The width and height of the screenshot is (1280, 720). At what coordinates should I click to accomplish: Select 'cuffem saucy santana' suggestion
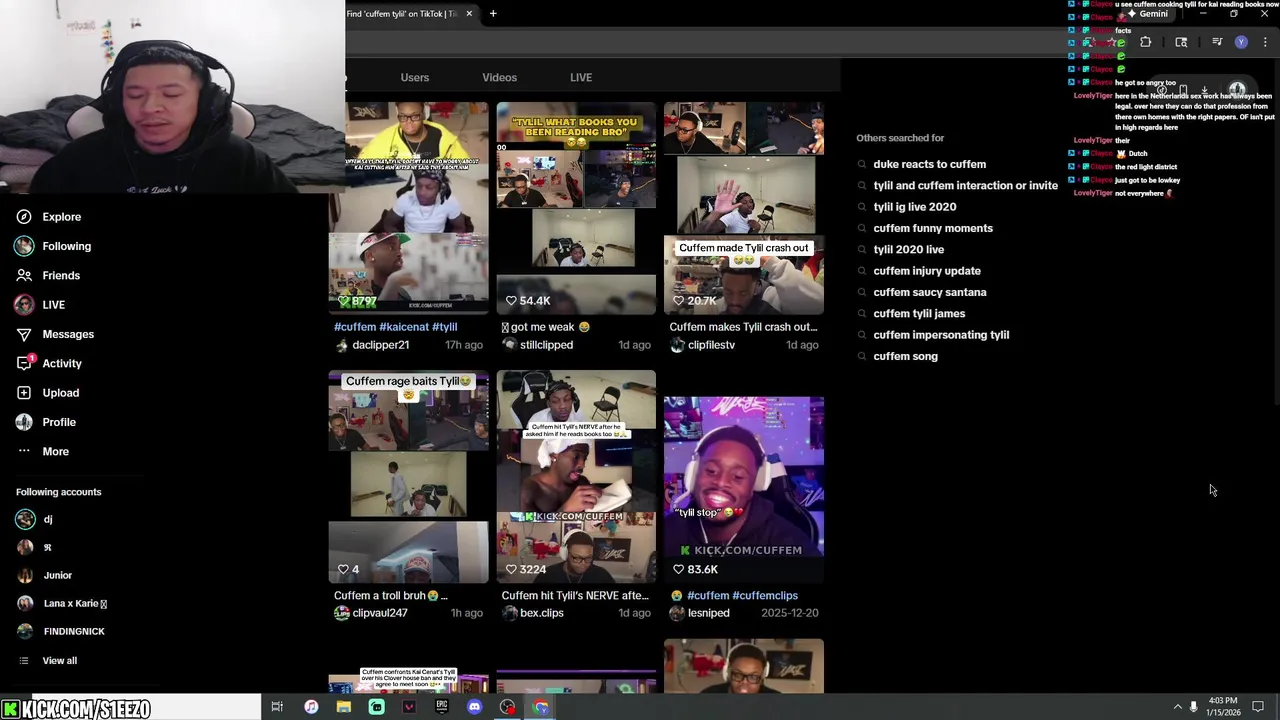(930, 292)
